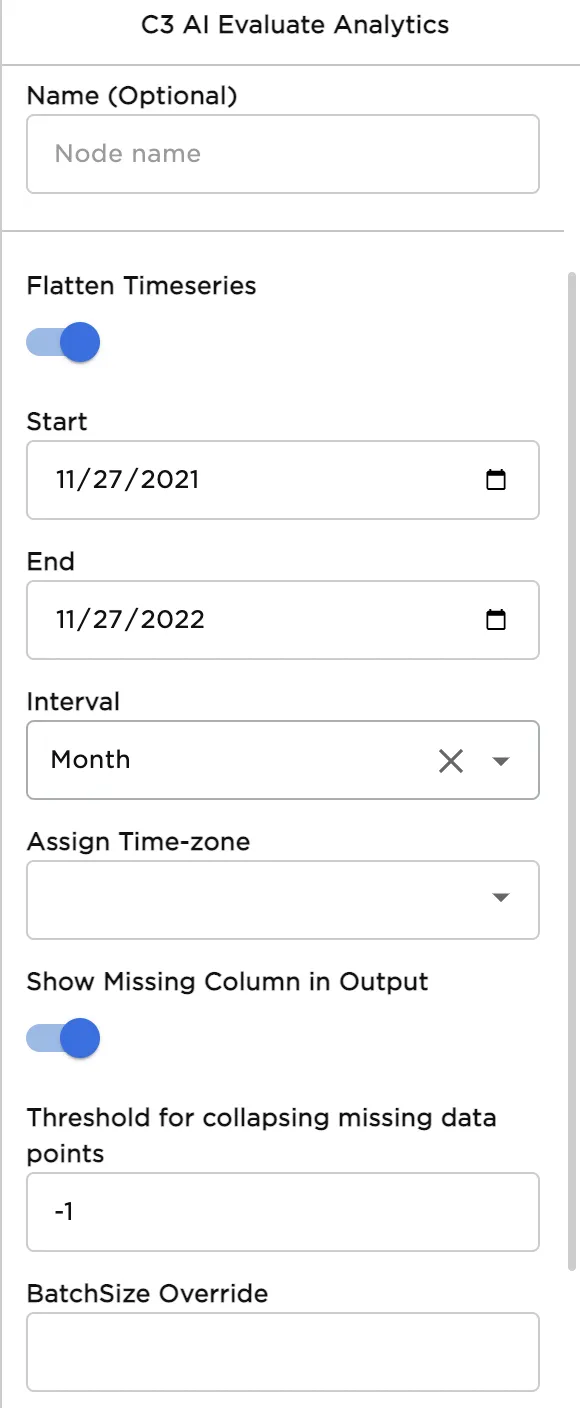Open the End date calendar picker icon
The width and height of the screenshot is (580, 1408).
click(496, 620)
